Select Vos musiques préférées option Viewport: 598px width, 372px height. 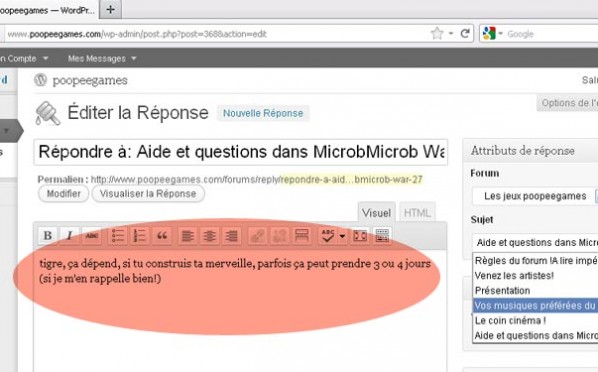[x=535, y=305]
